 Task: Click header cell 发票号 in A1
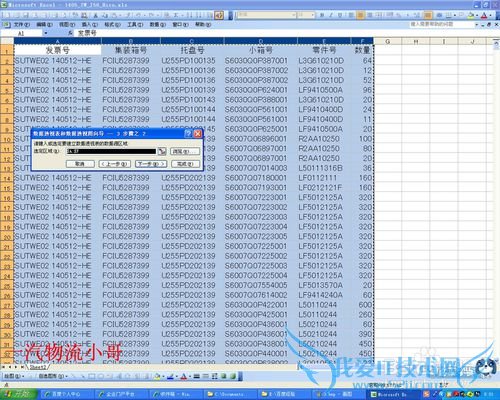[58, 50]
